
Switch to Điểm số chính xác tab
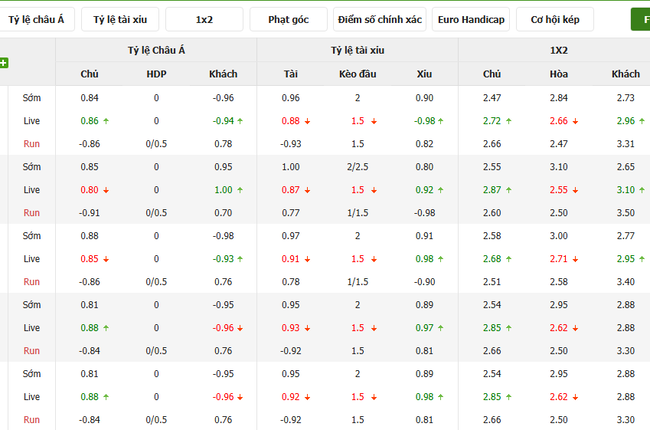(x=378, y=19)
